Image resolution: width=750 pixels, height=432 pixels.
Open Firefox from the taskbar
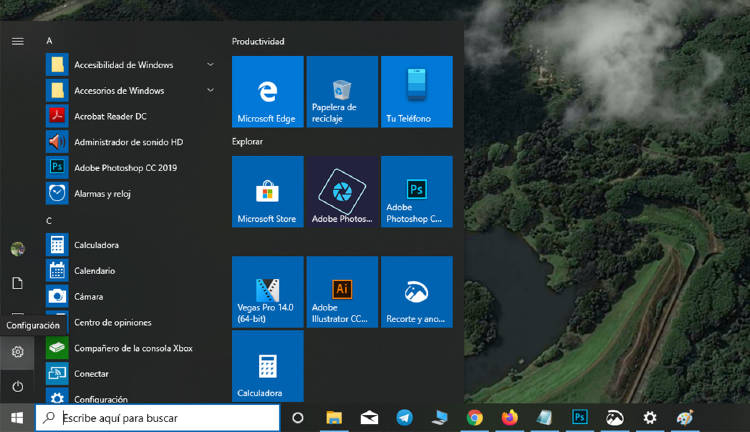click(x=510, y=418)
